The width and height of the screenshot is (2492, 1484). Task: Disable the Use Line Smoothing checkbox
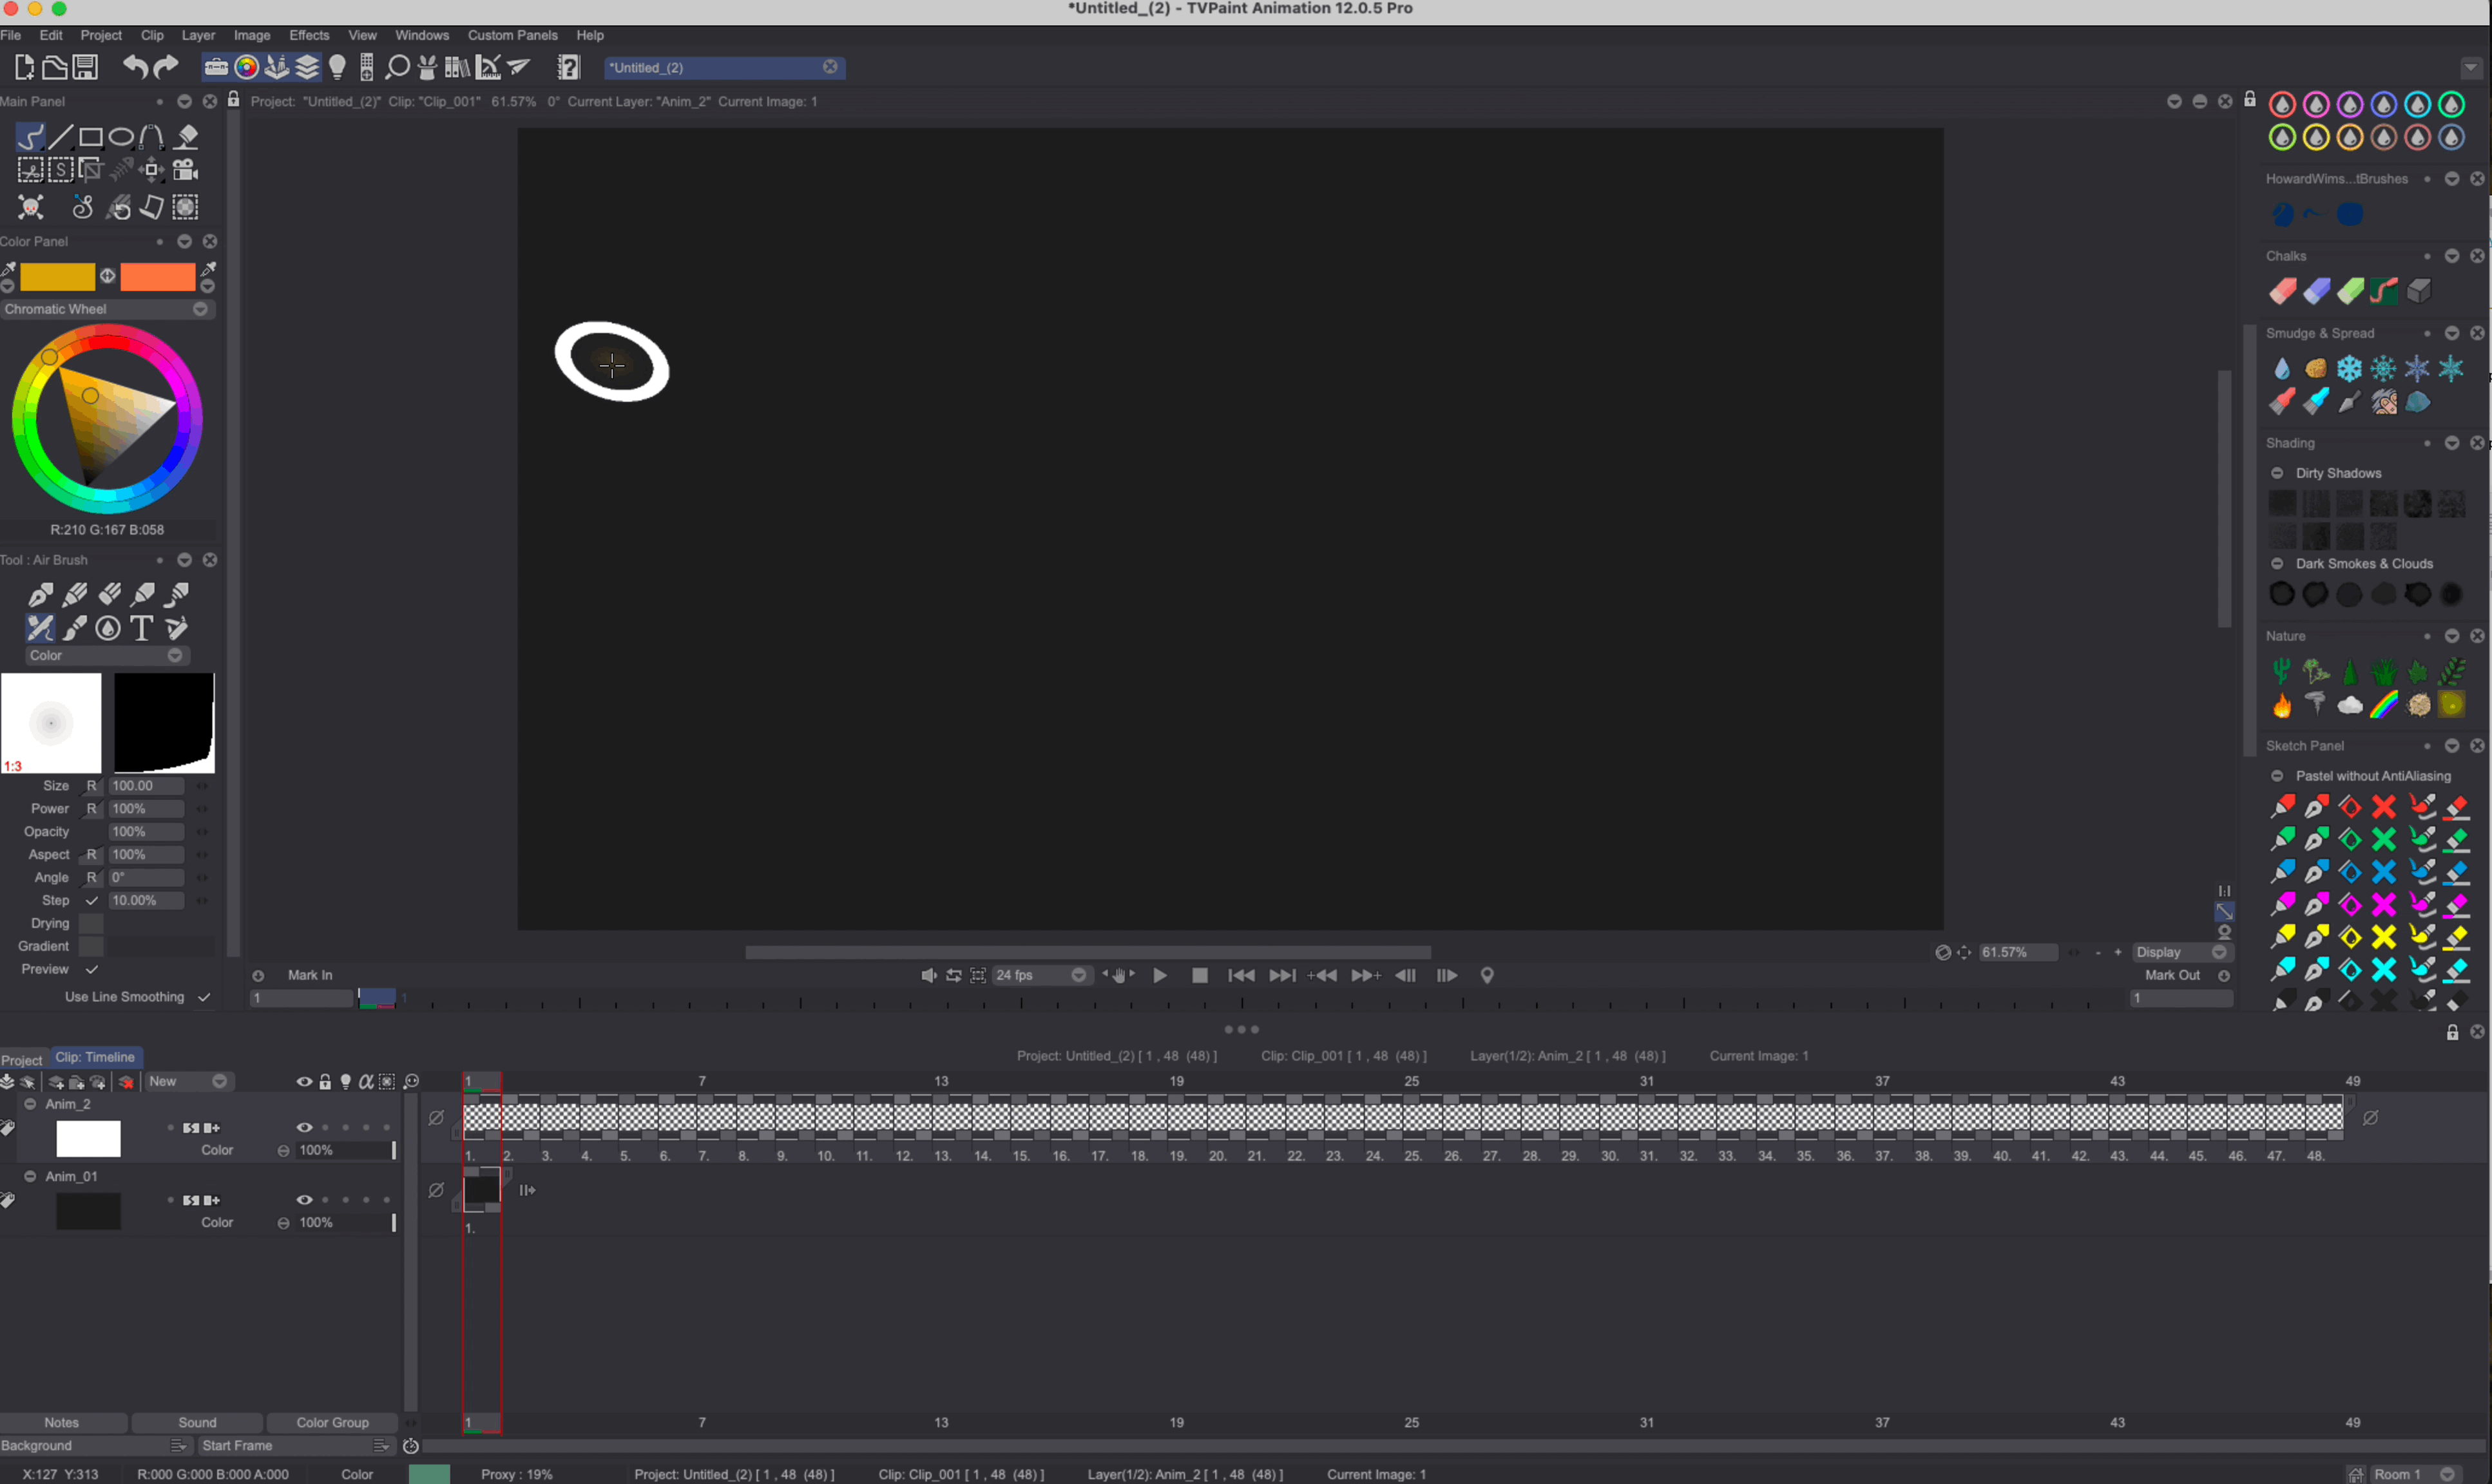(x=204, y=997)
